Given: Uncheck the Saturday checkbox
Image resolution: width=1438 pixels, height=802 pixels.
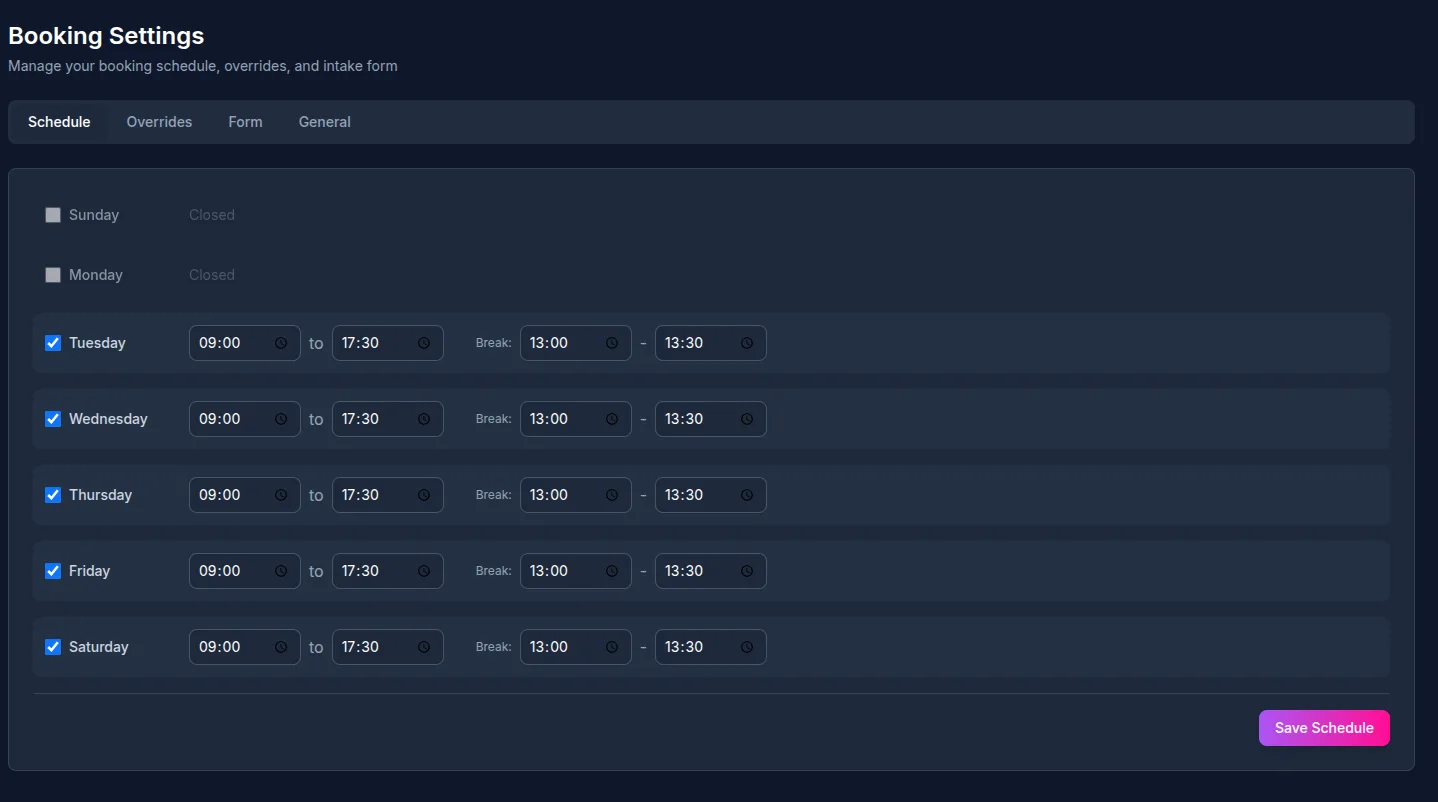Looking at the screenshot, I should click(x=53, y=647).
